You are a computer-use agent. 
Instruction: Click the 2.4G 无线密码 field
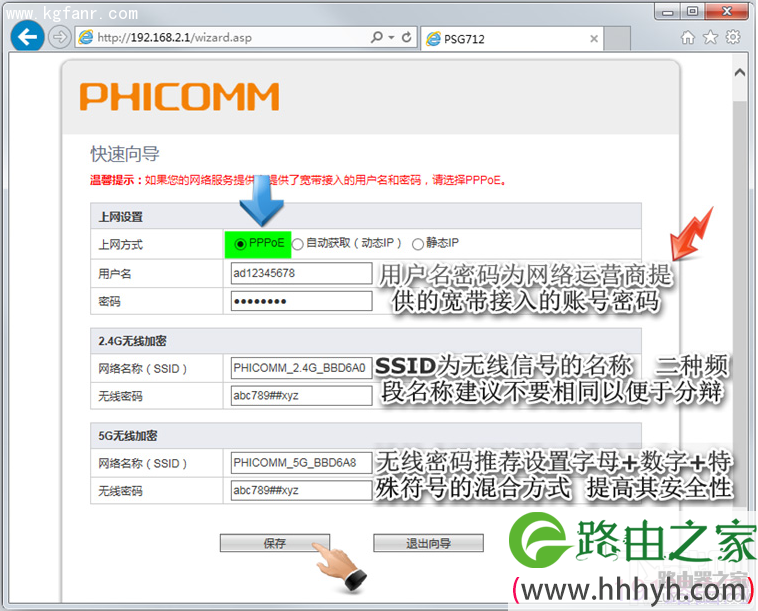[301, 395]
